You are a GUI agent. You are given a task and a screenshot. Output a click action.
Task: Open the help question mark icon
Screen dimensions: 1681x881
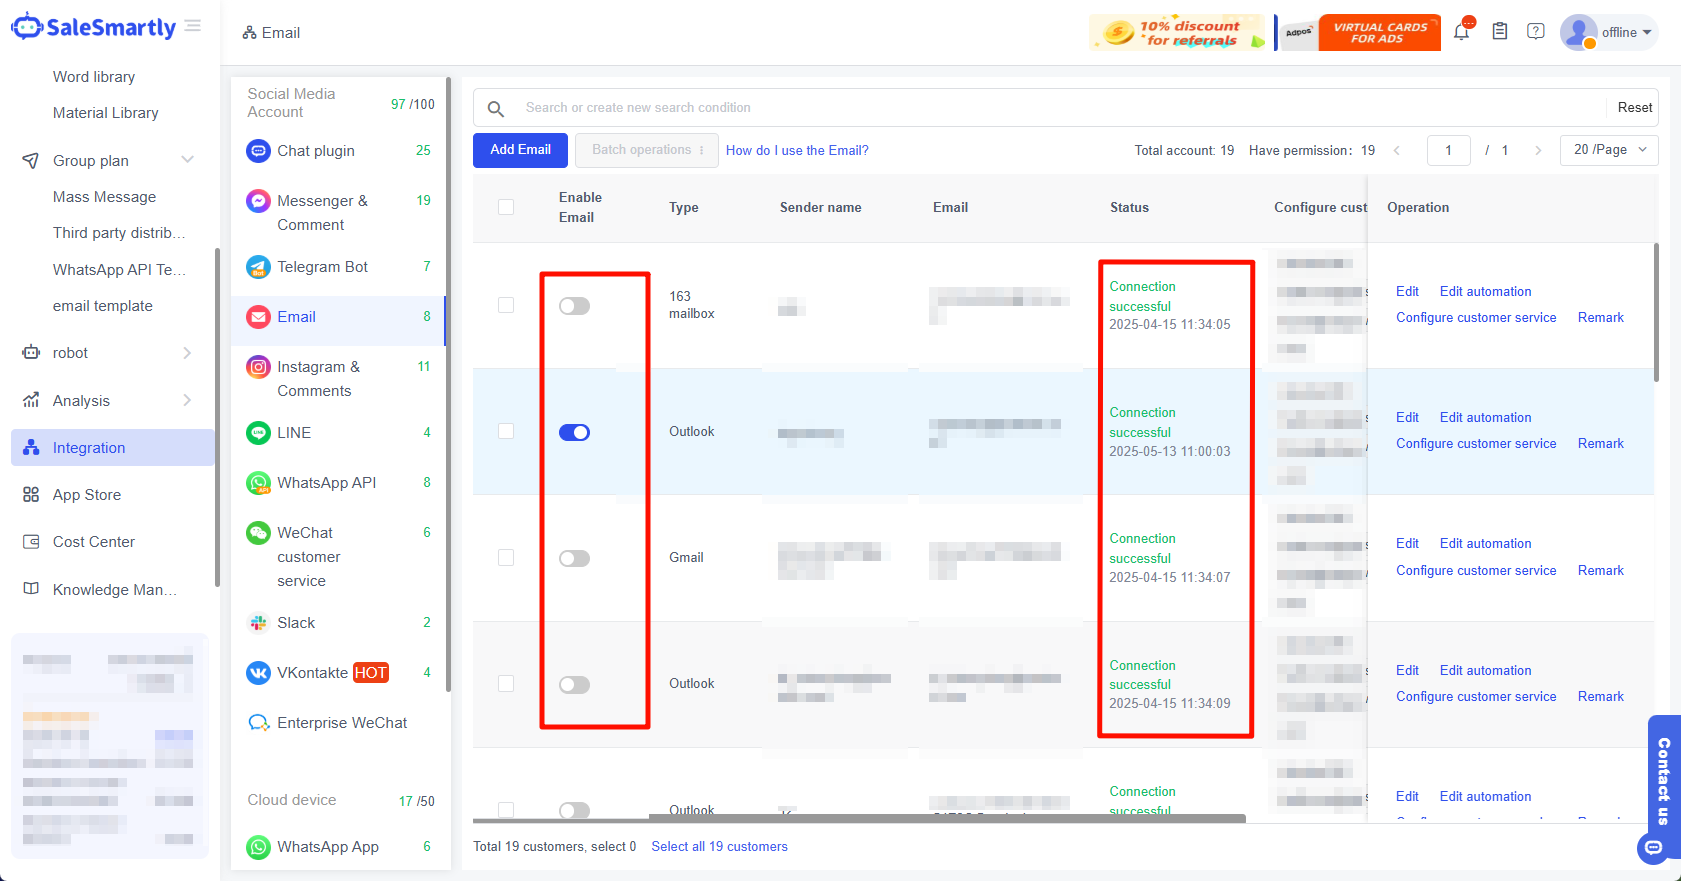click(x=1536, y=32)
